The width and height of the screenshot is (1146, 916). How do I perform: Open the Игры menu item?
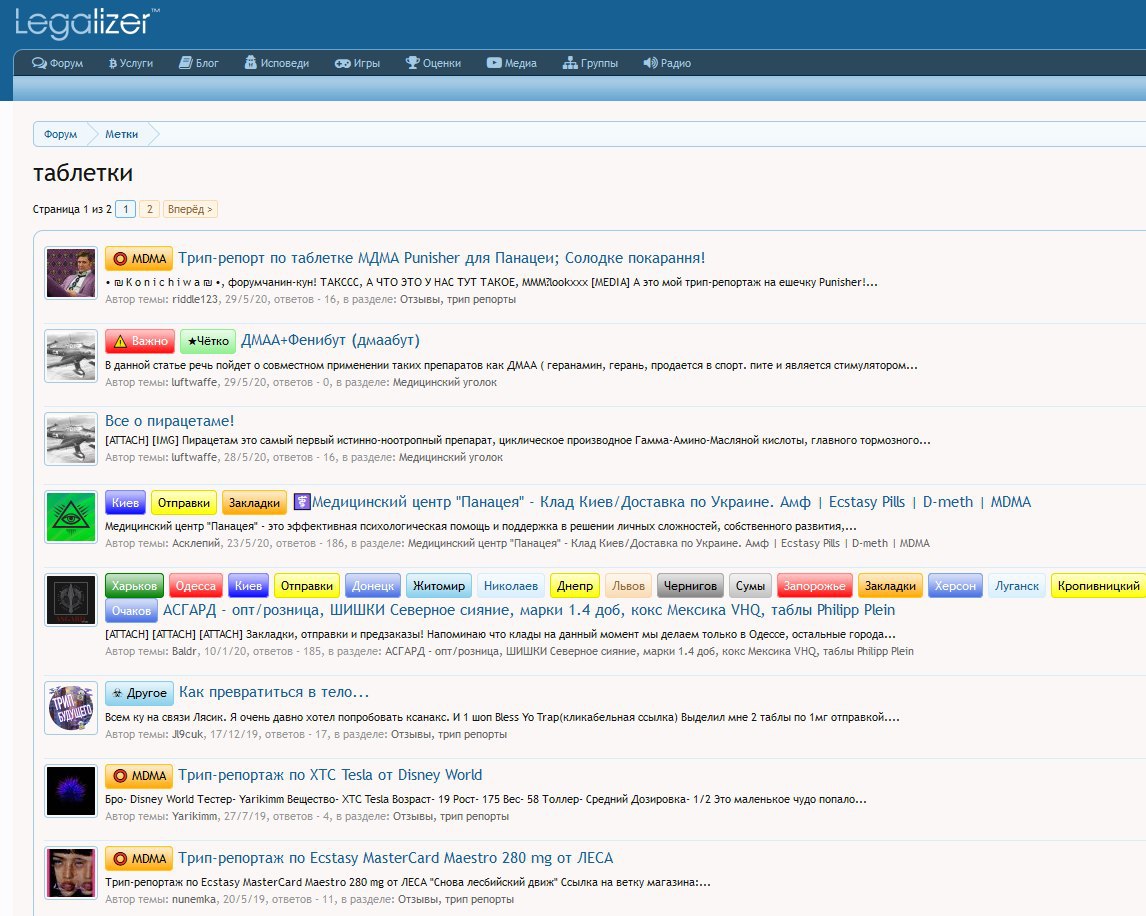coord(357,63)
